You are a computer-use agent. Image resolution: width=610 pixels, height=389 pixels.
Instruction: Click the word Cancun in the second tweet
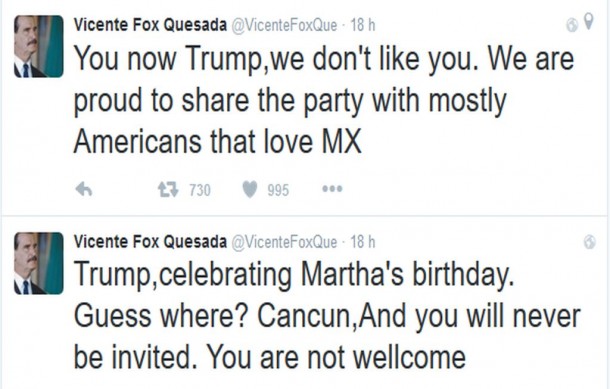pyautogui.click(x=304, y=316)
